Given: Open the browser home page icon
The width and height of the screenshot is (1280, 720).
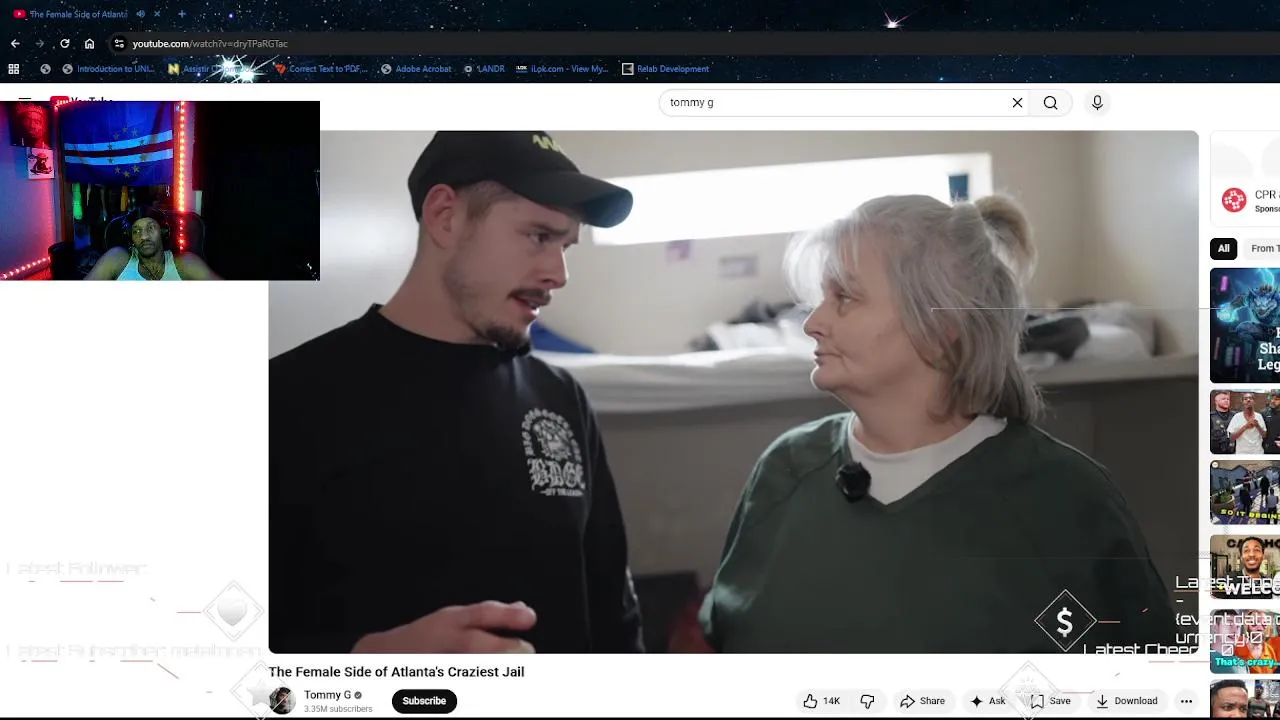Looking at the screenshot, I should [x=90, y=44].
